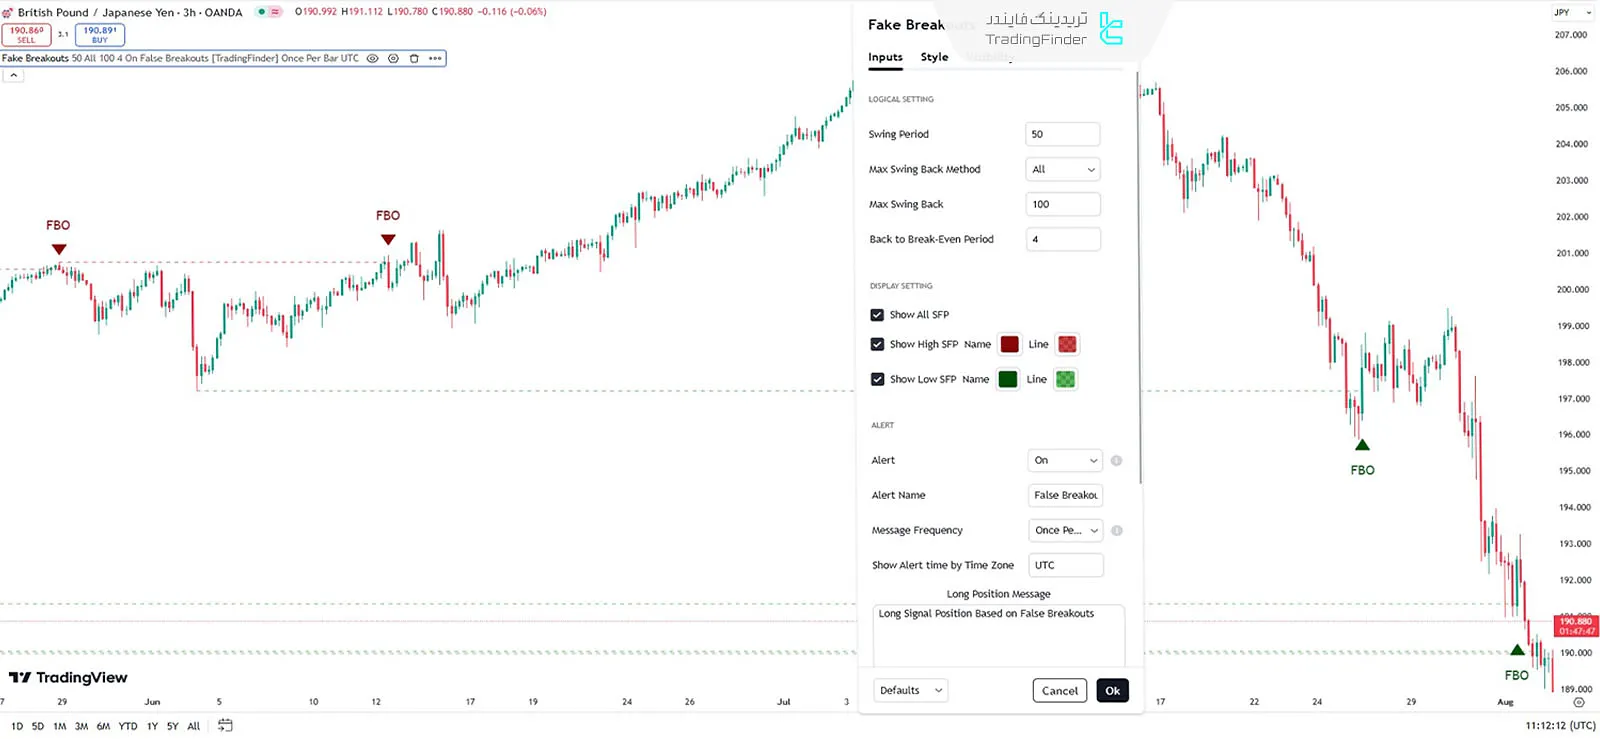
Task: Toggle the Show High SFP checkbox
Action: [877, 344]
